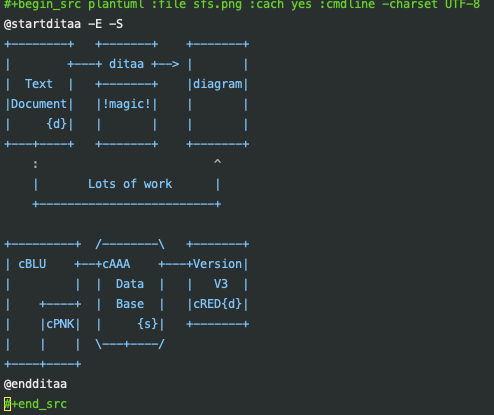The height and width of the screenshot is (415, 494).
Task: Click the #+end_src line
Action: (35, 404)
